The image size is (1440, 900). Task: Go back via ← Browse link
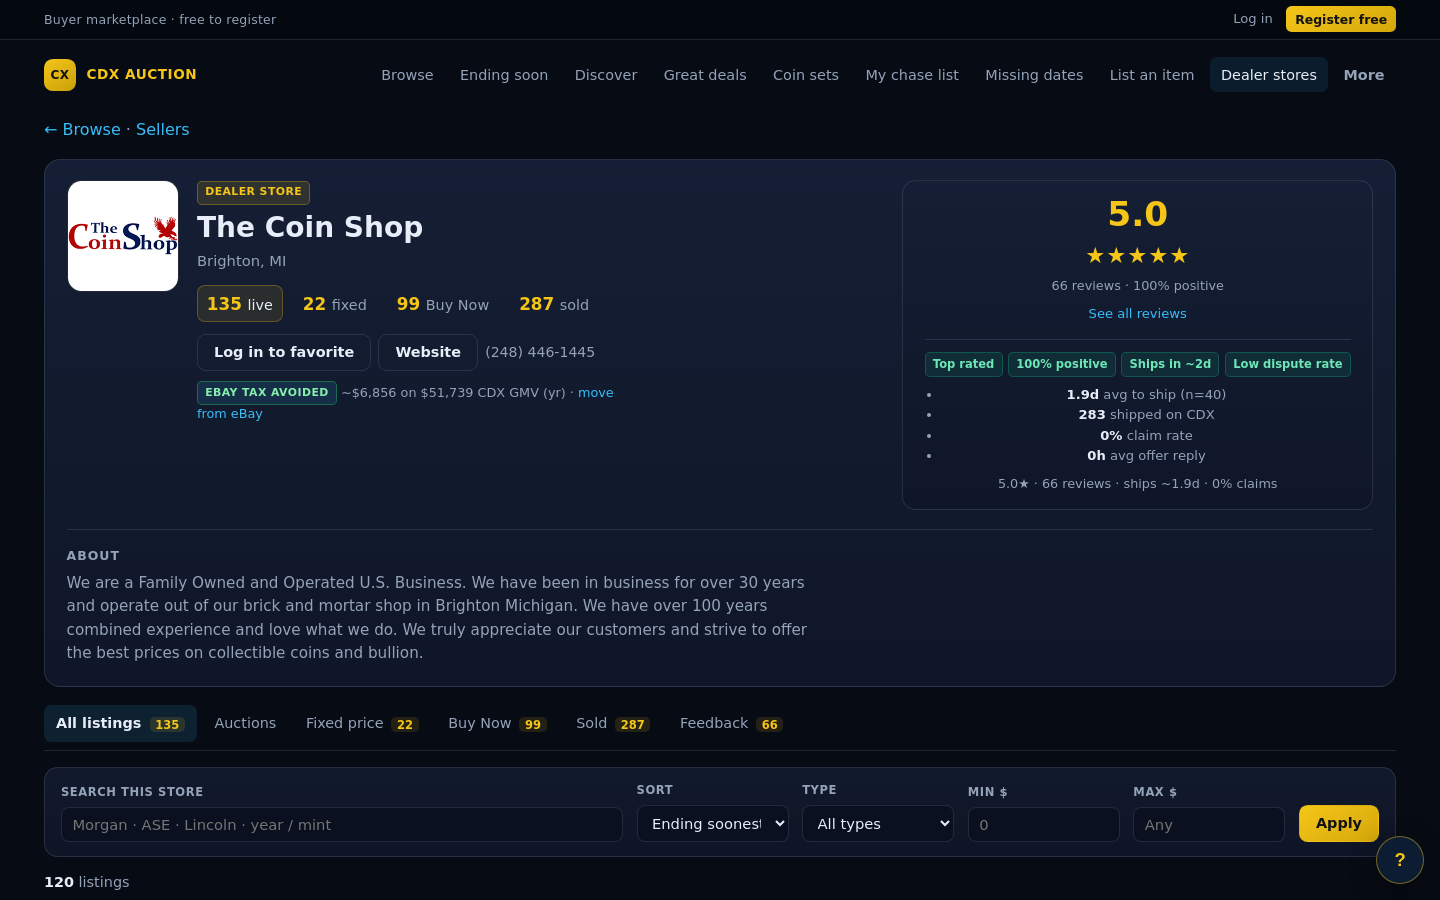[82, 129]
